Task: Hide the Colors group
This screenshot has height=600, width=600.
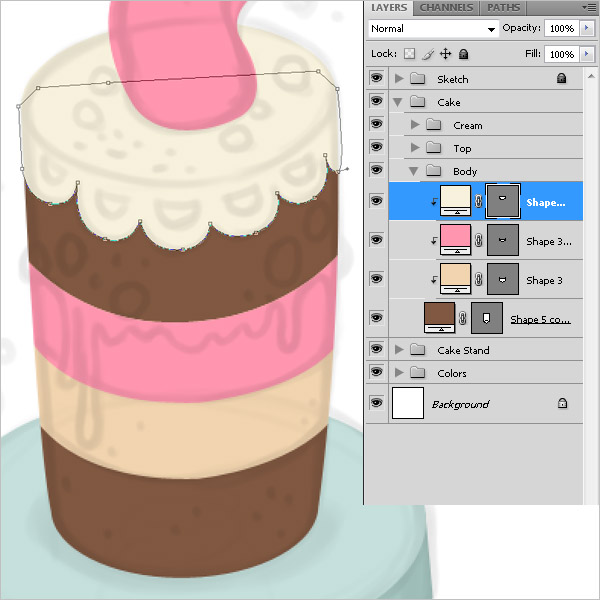Action: 377,372
